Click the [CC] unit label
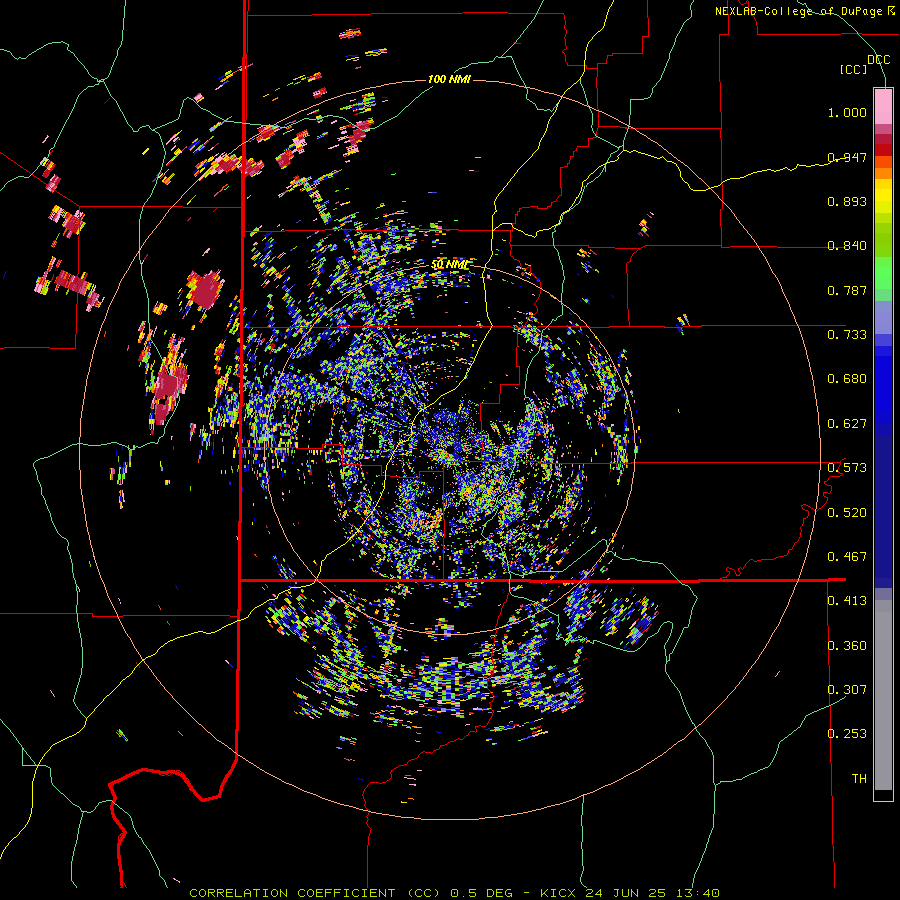 click(853, 69)
